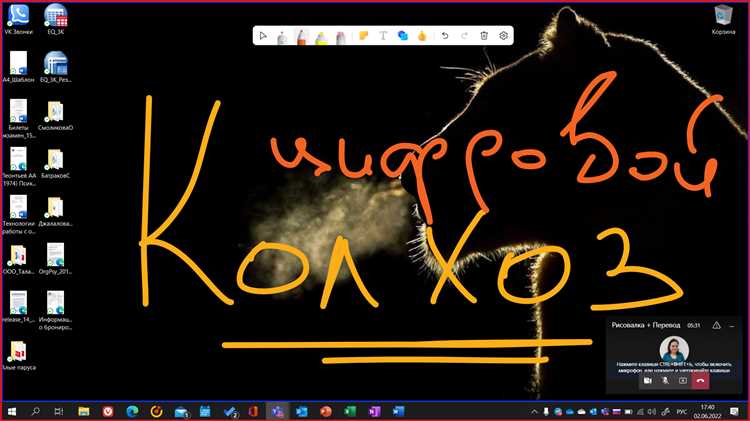Image resolution: width=750 pixels, height=421 pixels.
Task: Open the Корзина recycle bin
Action: (x=723, y=20)
